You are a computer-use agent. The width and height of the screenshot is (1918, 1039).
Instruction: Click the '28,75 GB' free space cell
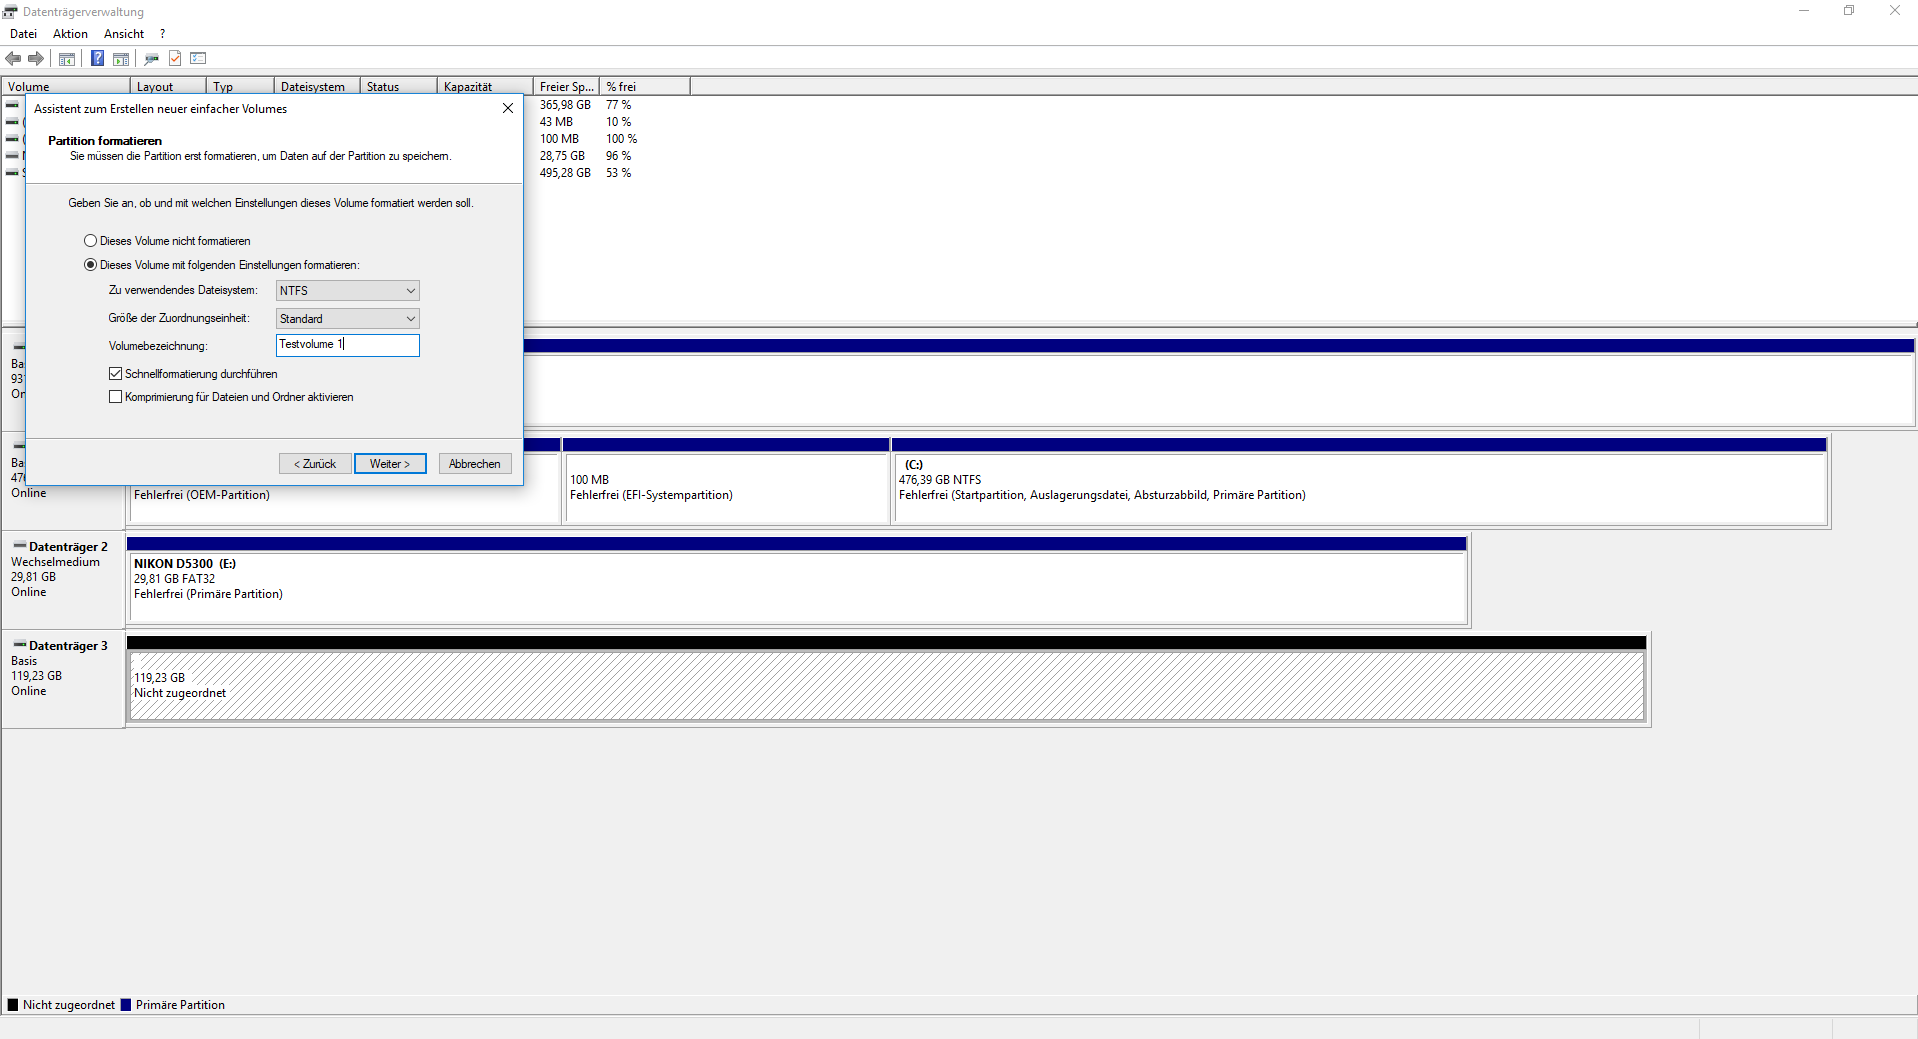click(562, 156)
